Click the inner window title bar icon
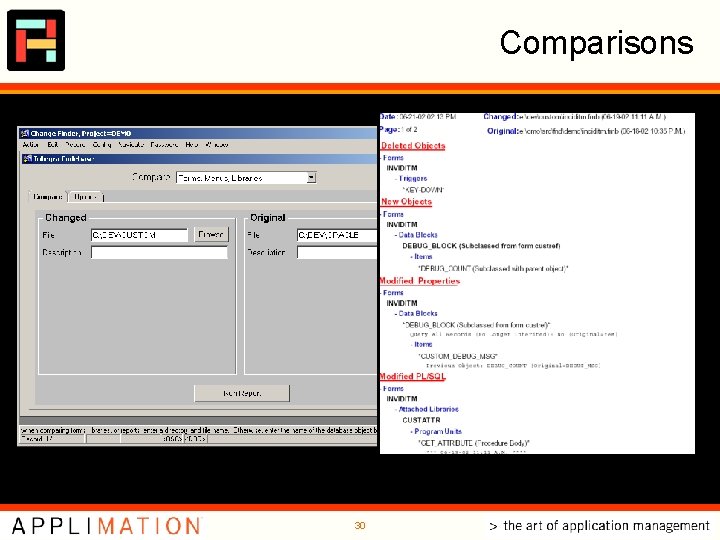720x540 pixels. [x=28, y=158]
